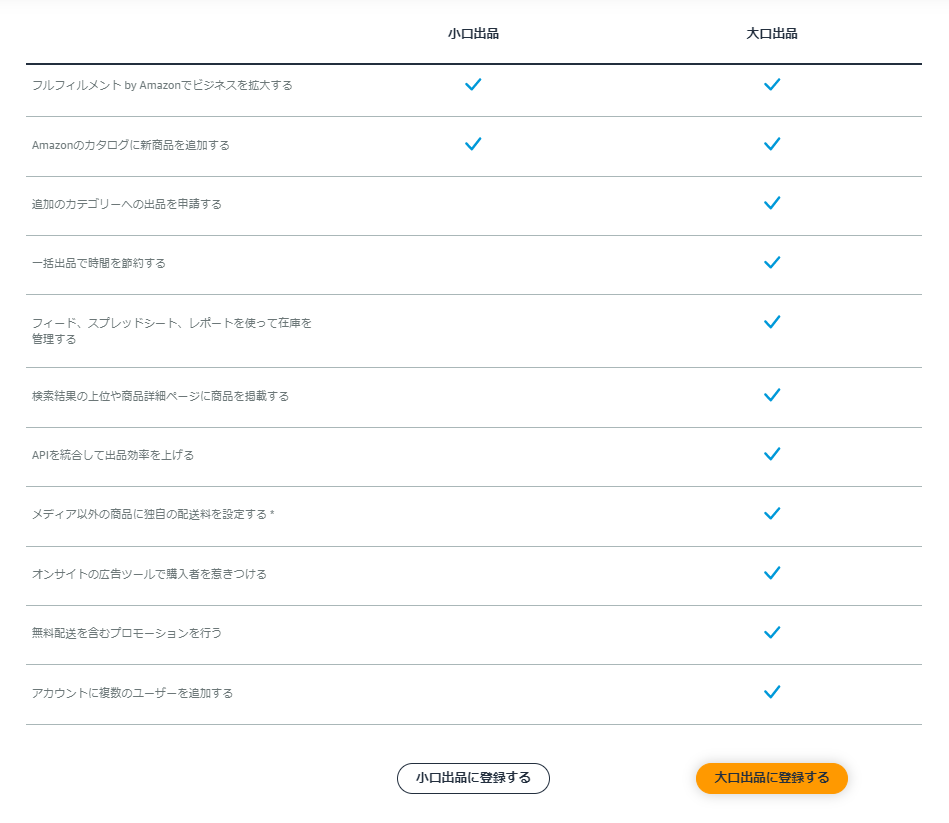Click the アカウントに複数のユーザーを追加する text
Image resolution: width=949 pixels, height=823 pixels.
point(132,693)
